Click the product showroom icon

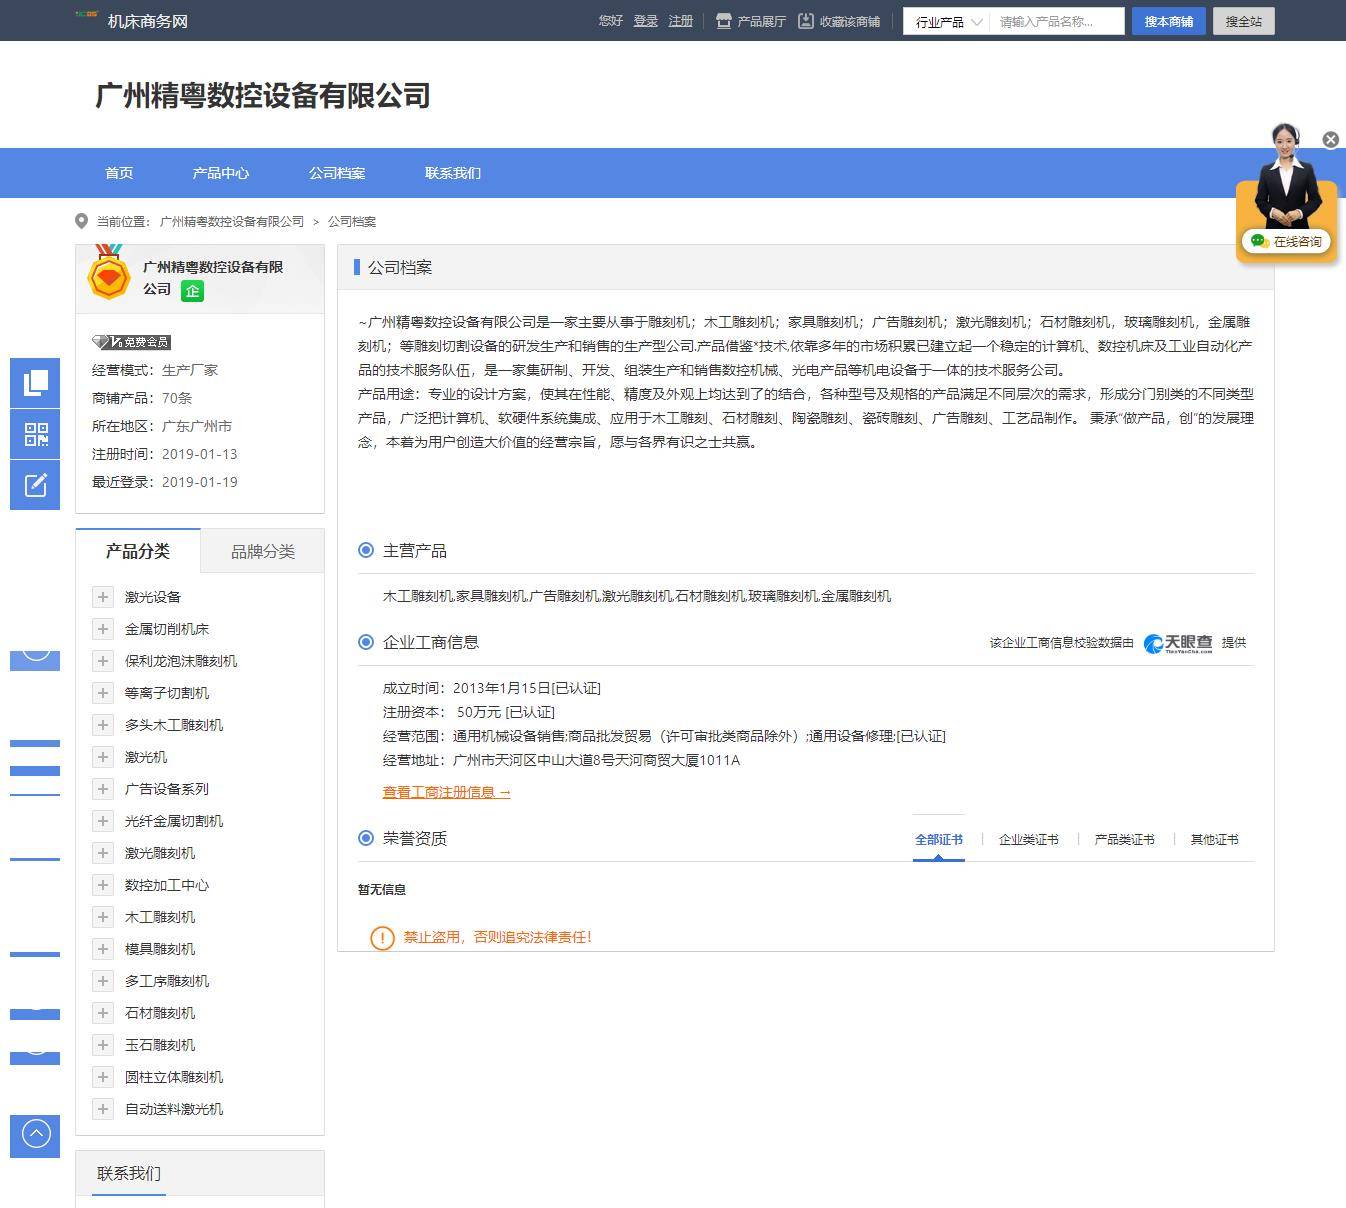pos(724,21)
